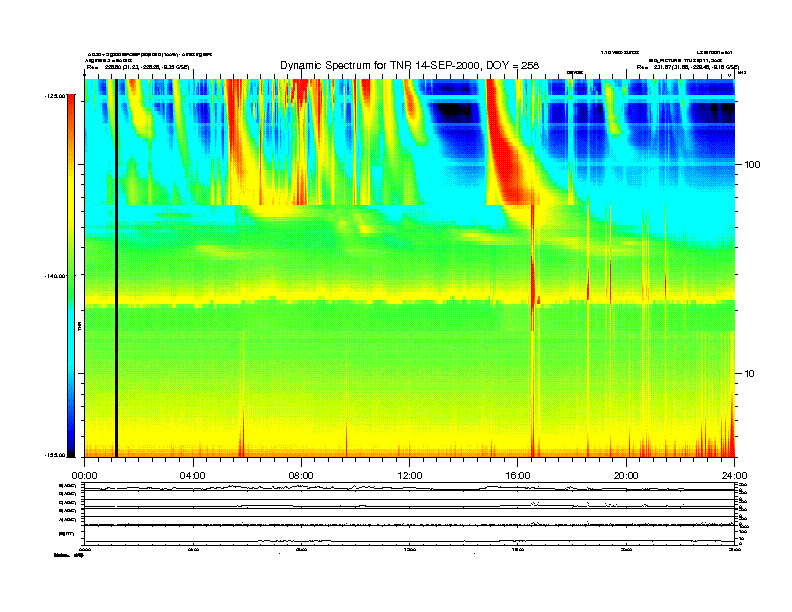Click the -125.00 color scale label
The width and height of the screenshot is (792, 612).
coord(55,95)
